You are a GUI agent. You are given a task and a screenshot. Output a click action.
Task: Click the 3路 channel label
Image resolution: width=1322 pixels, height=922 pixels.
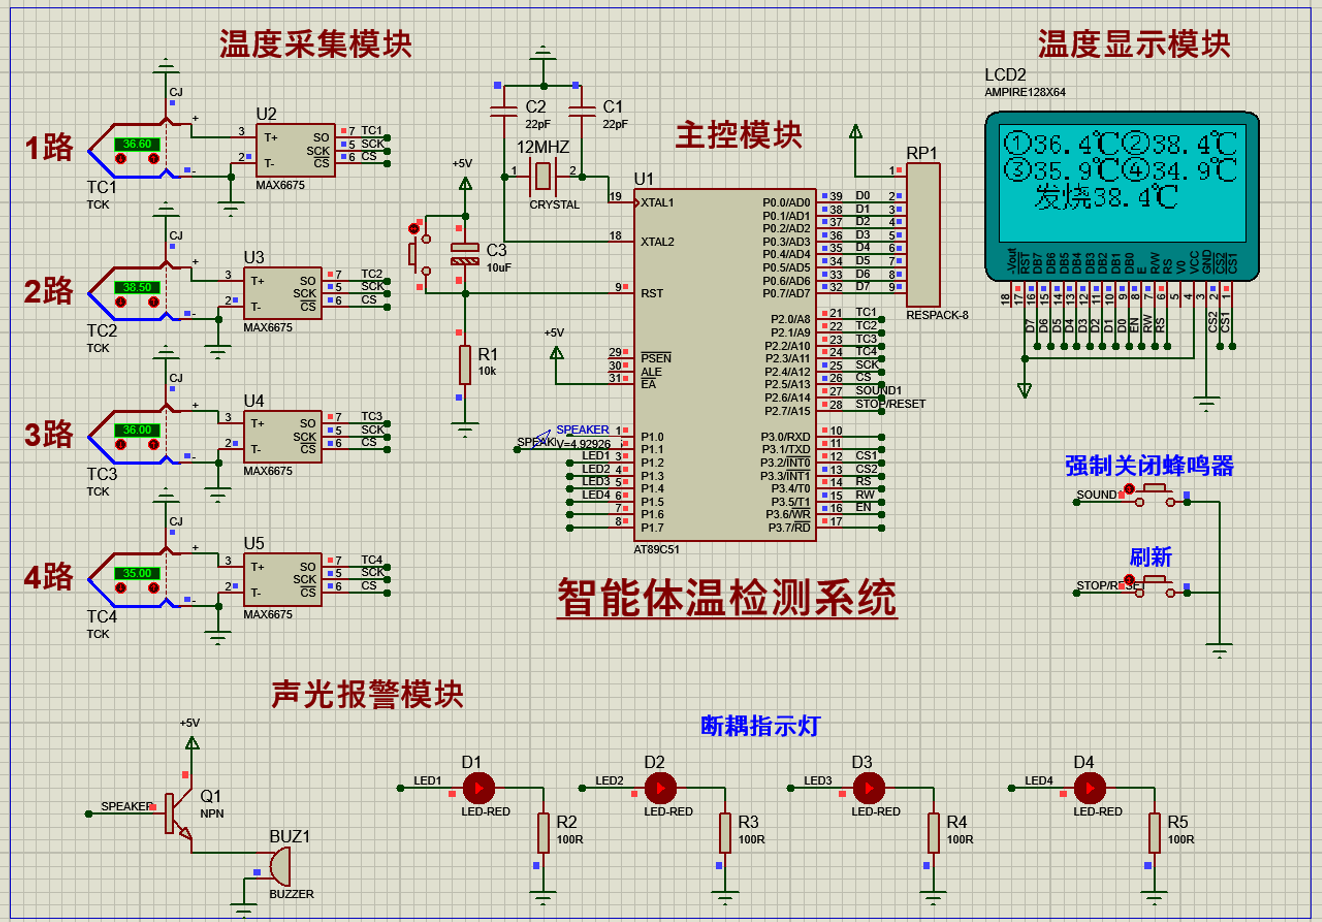(x=49, y=434)
